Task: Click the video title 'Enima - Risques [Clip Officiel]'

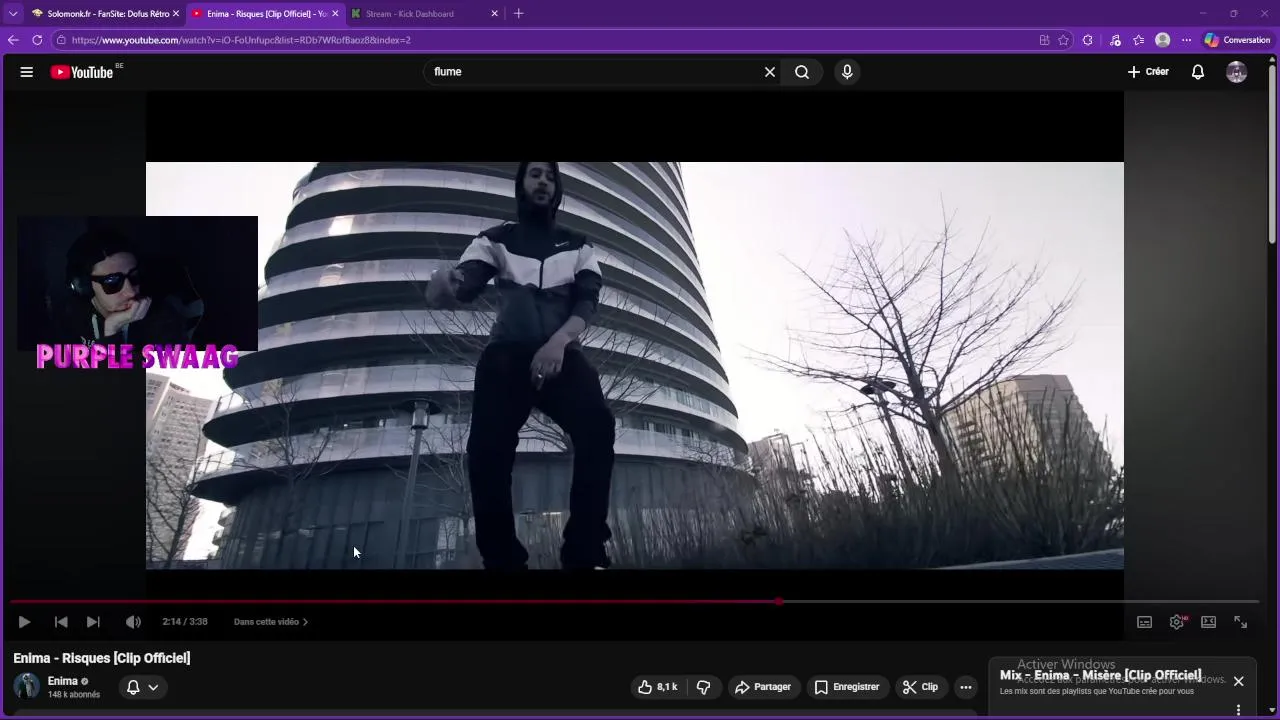Action: click(x=101, y=658)
